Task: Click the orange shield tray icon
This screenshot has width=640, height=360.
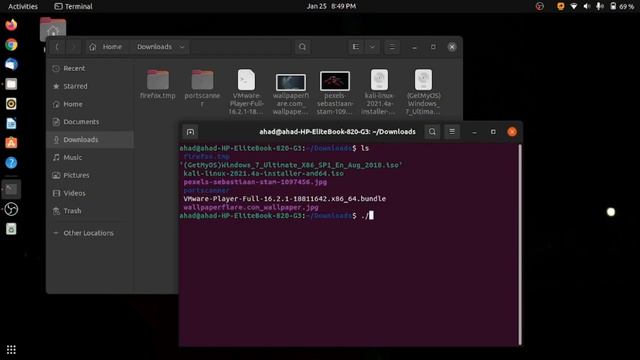Action: click(x=560, y=6)
